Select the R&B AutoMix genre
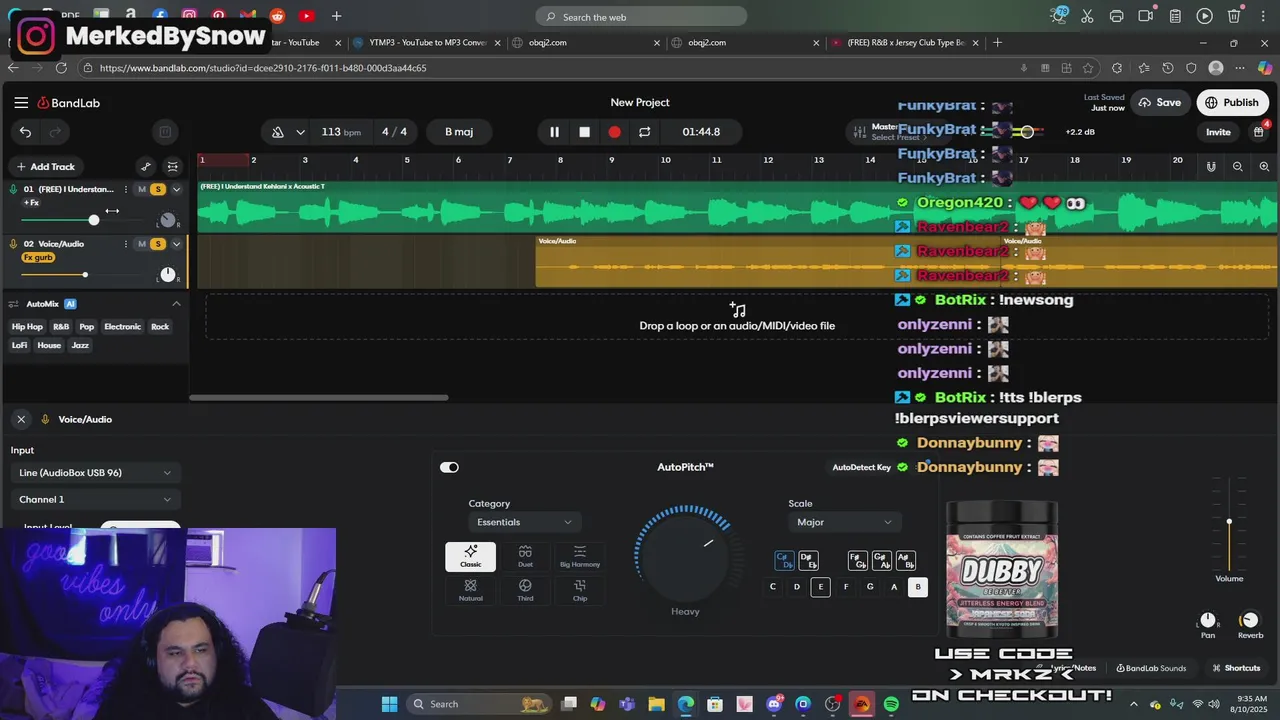This screenshot has height=720, width=1280. click(x=61, y=327)
